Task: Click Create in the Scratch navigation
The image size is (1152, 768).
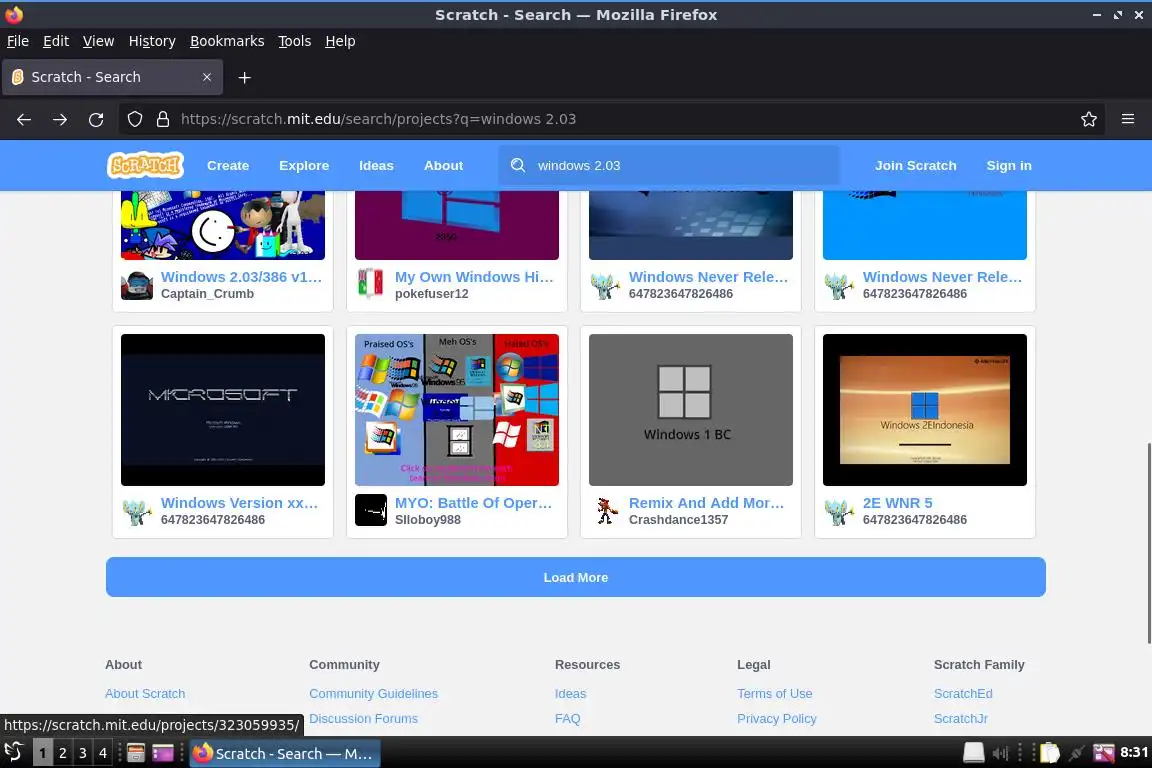Action: [x=228, y=165]
